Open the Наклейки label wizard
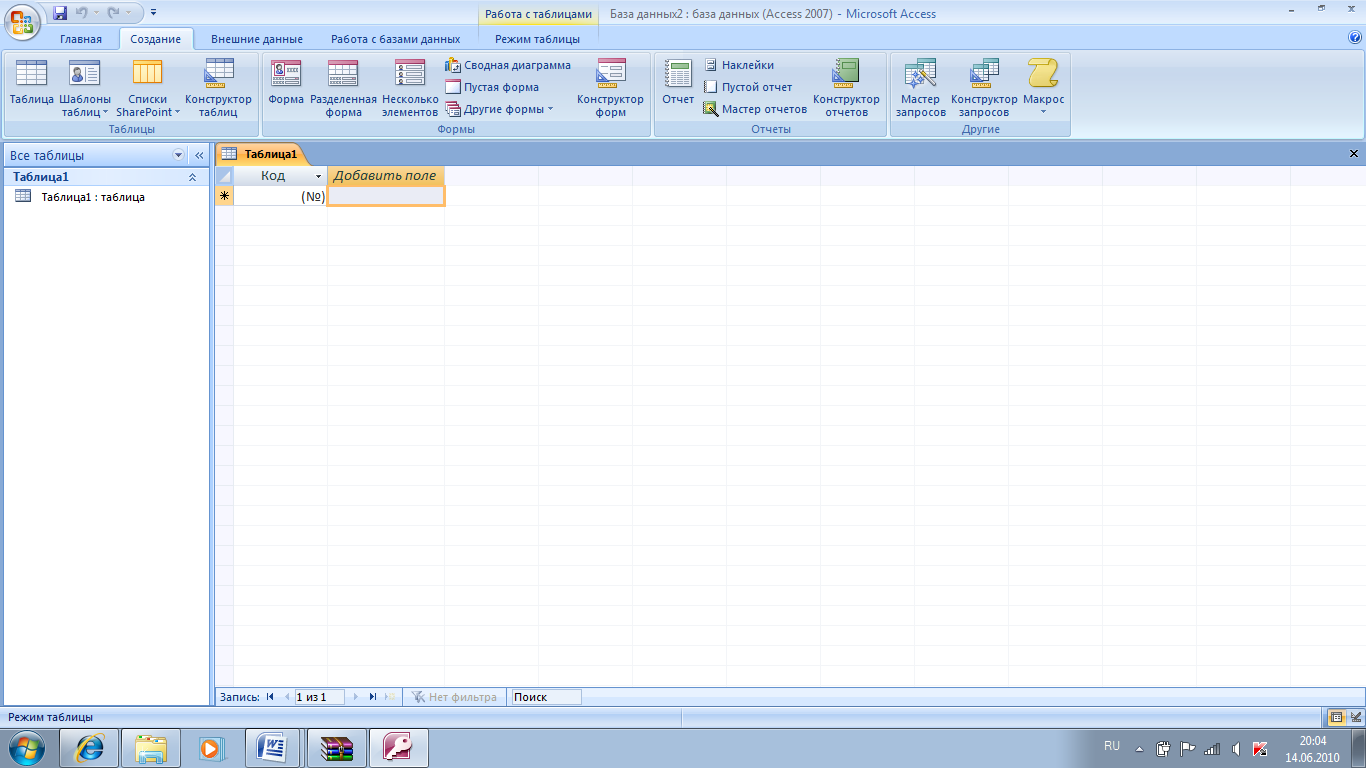Screen dimensions: 1366x768 tap(738, 65)
